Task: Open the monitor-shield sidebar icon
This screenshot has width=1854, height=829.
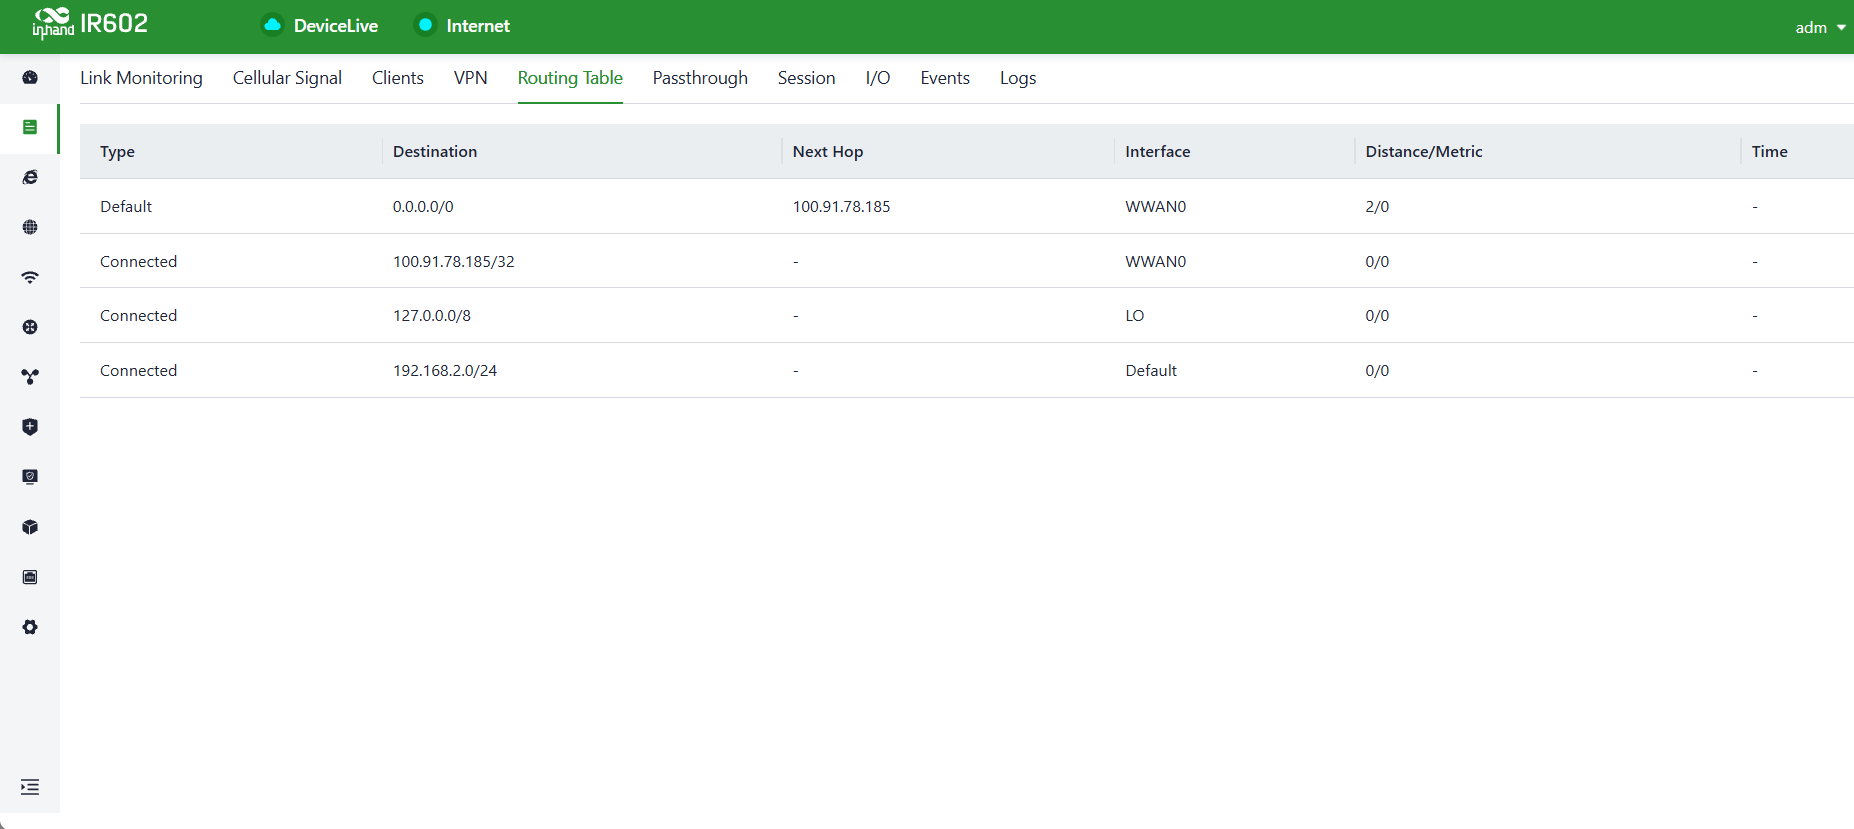Action: click(x=30, y=477)
